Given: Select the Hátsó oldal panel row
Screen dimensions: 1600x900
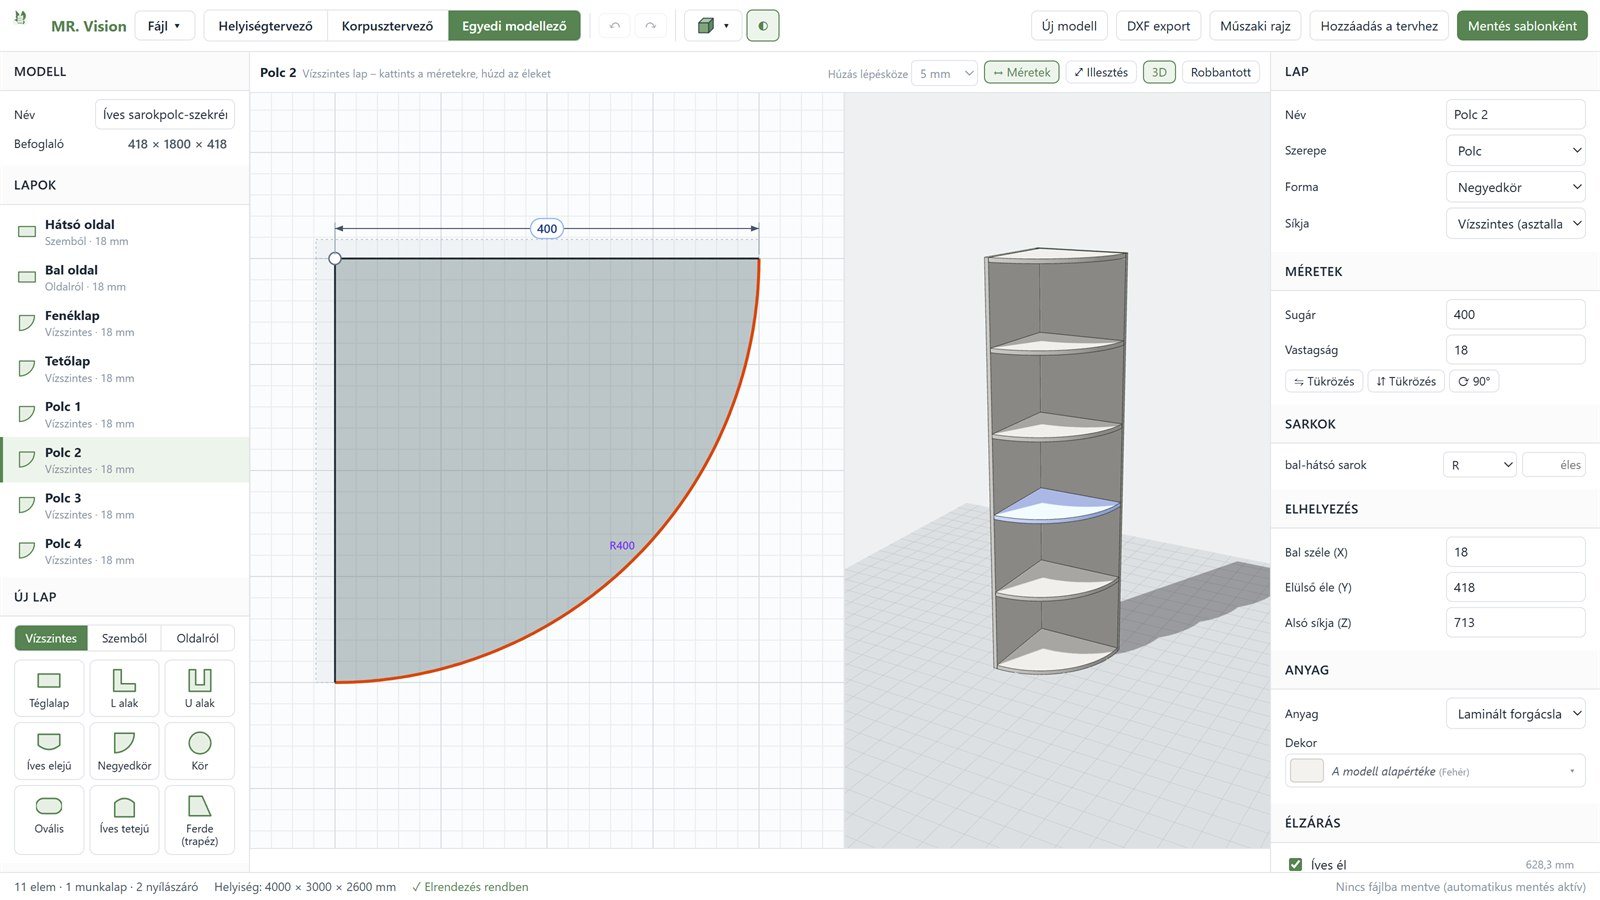Looking at the screenshot, I should point(124,232).
